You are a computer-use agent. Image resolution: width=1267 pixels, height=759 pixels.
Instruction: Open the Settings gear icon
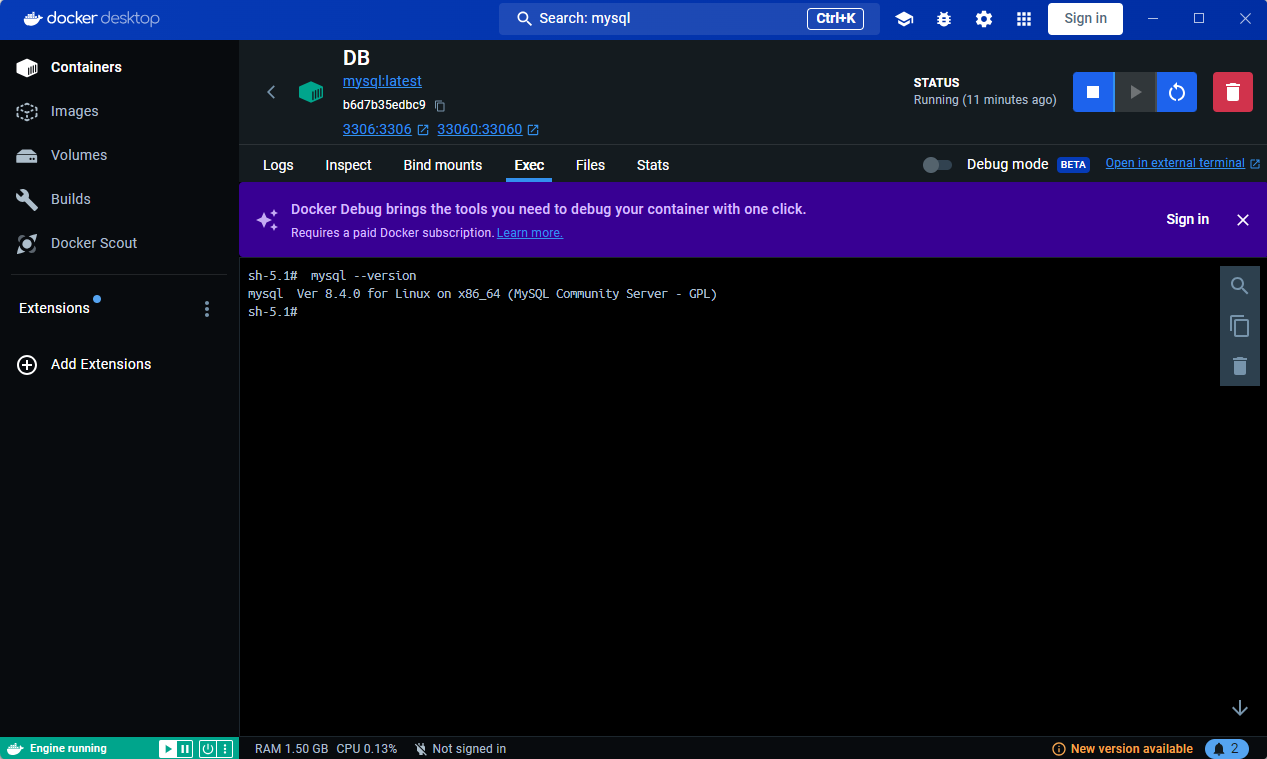click(x=984, y=19)
